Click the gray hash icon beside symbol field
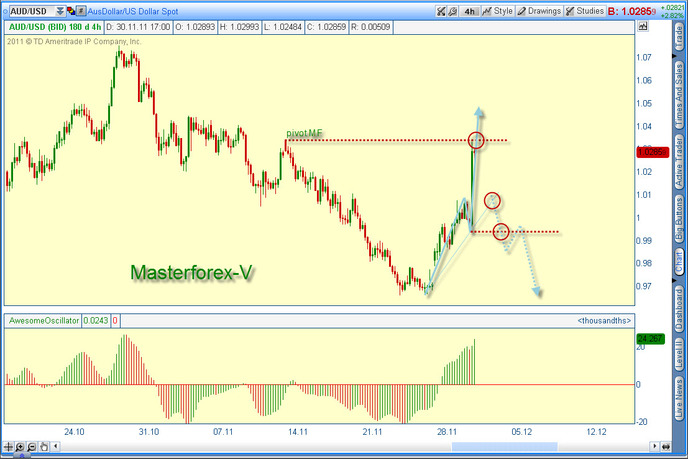This screenshot has height=459, width=688. (x=81, y=11)
